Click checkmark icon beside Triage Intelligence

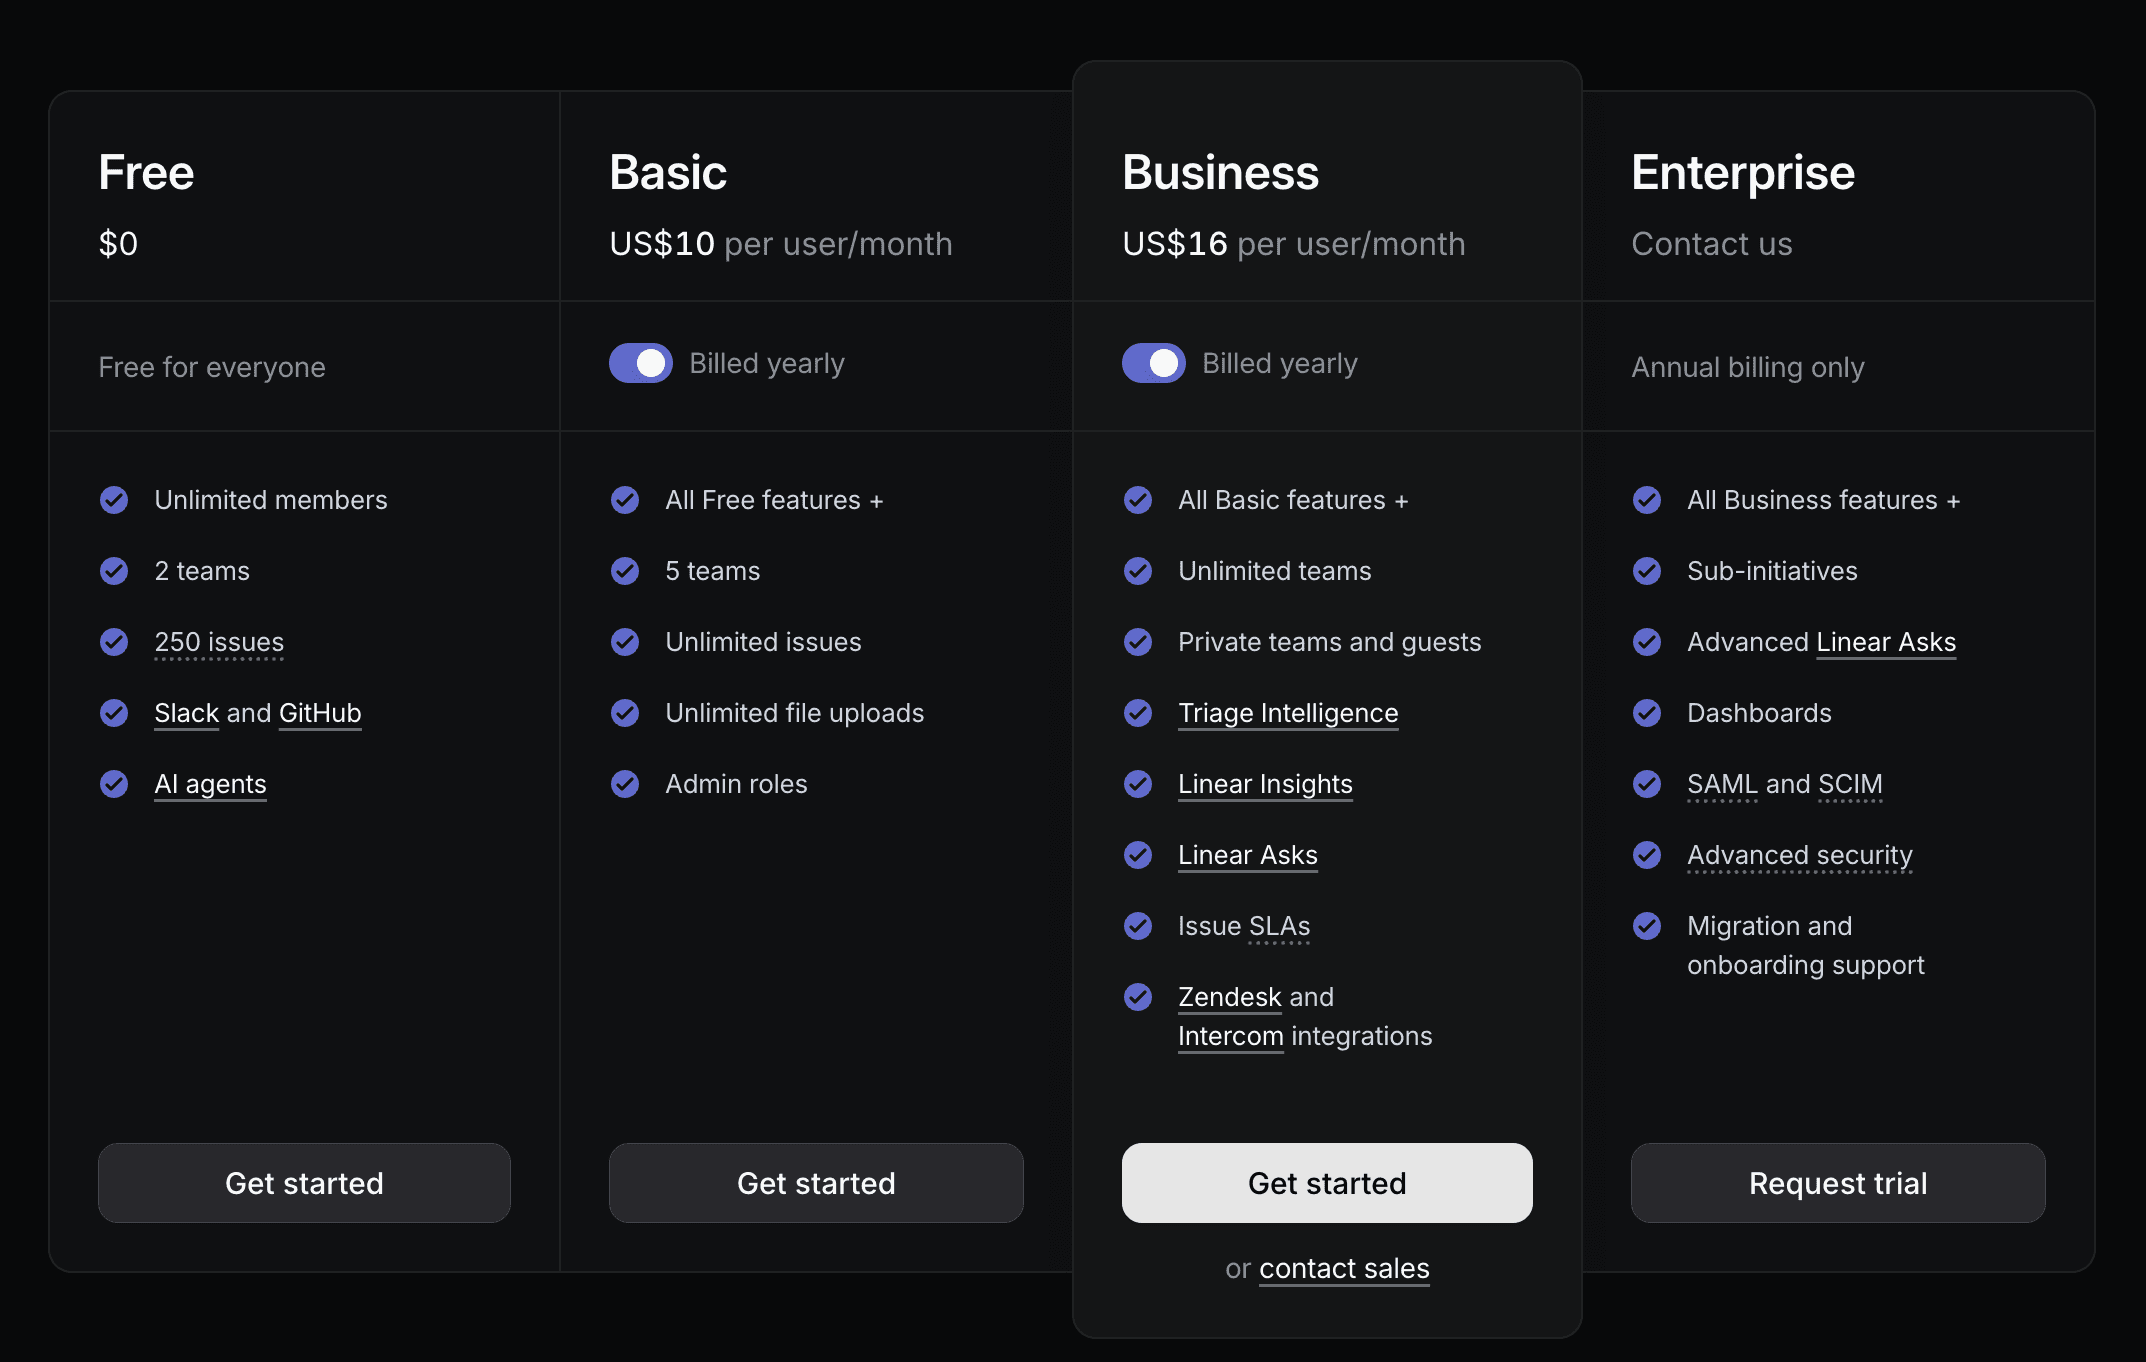pos(1138,713)
